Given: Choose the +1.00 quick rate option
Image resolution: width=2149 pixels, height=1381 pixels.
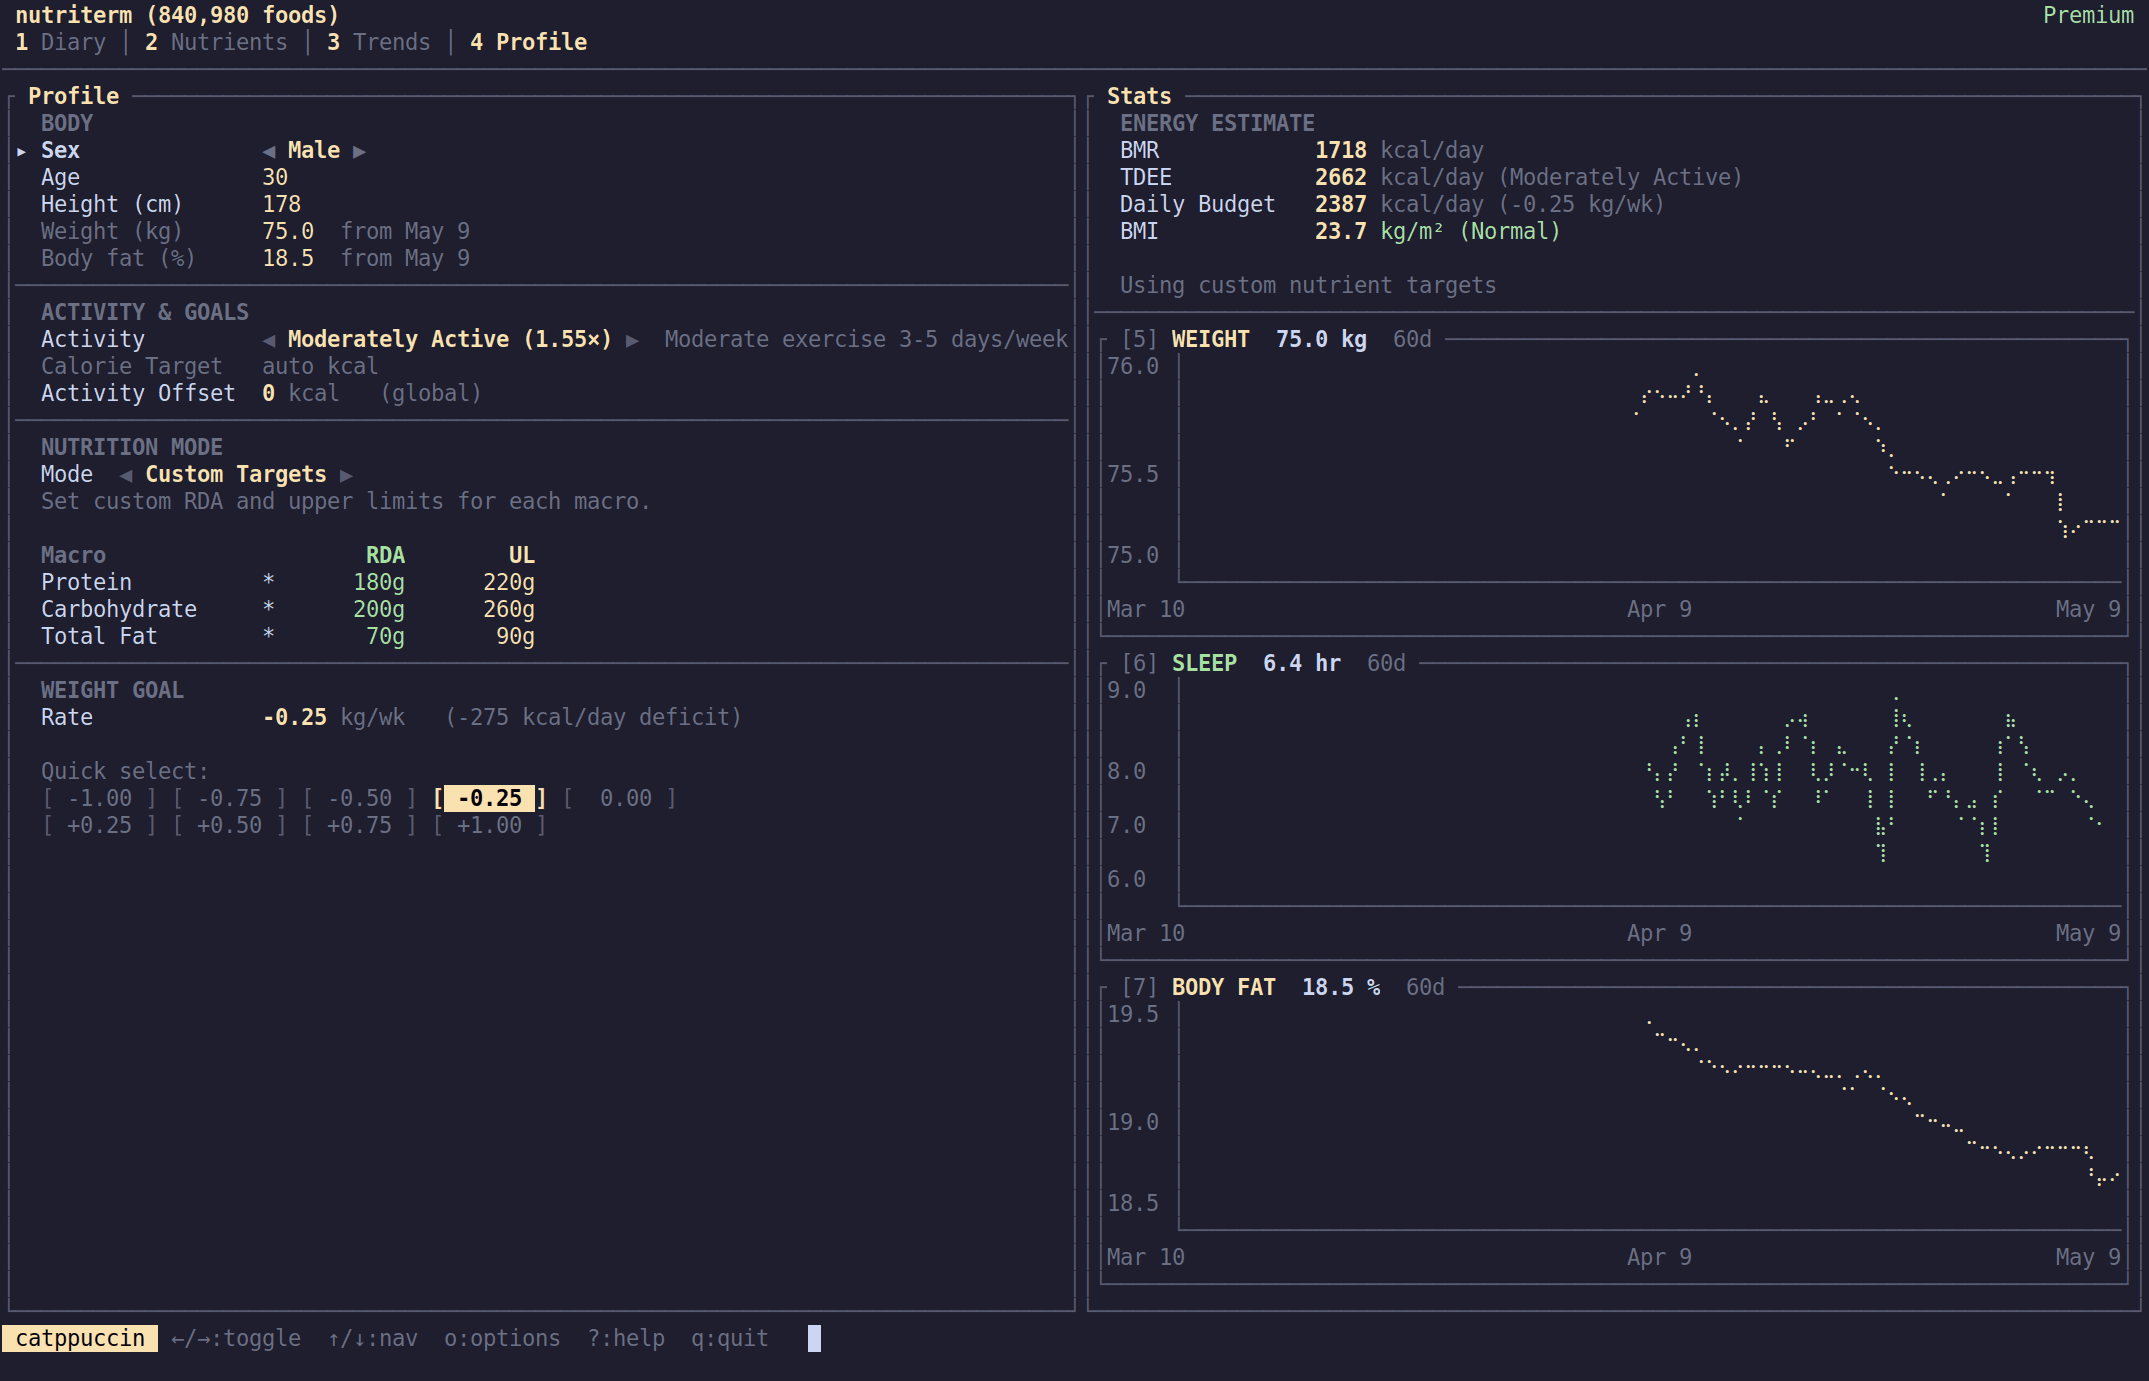Looking at the screenshot, I should (x=490, y=825).
